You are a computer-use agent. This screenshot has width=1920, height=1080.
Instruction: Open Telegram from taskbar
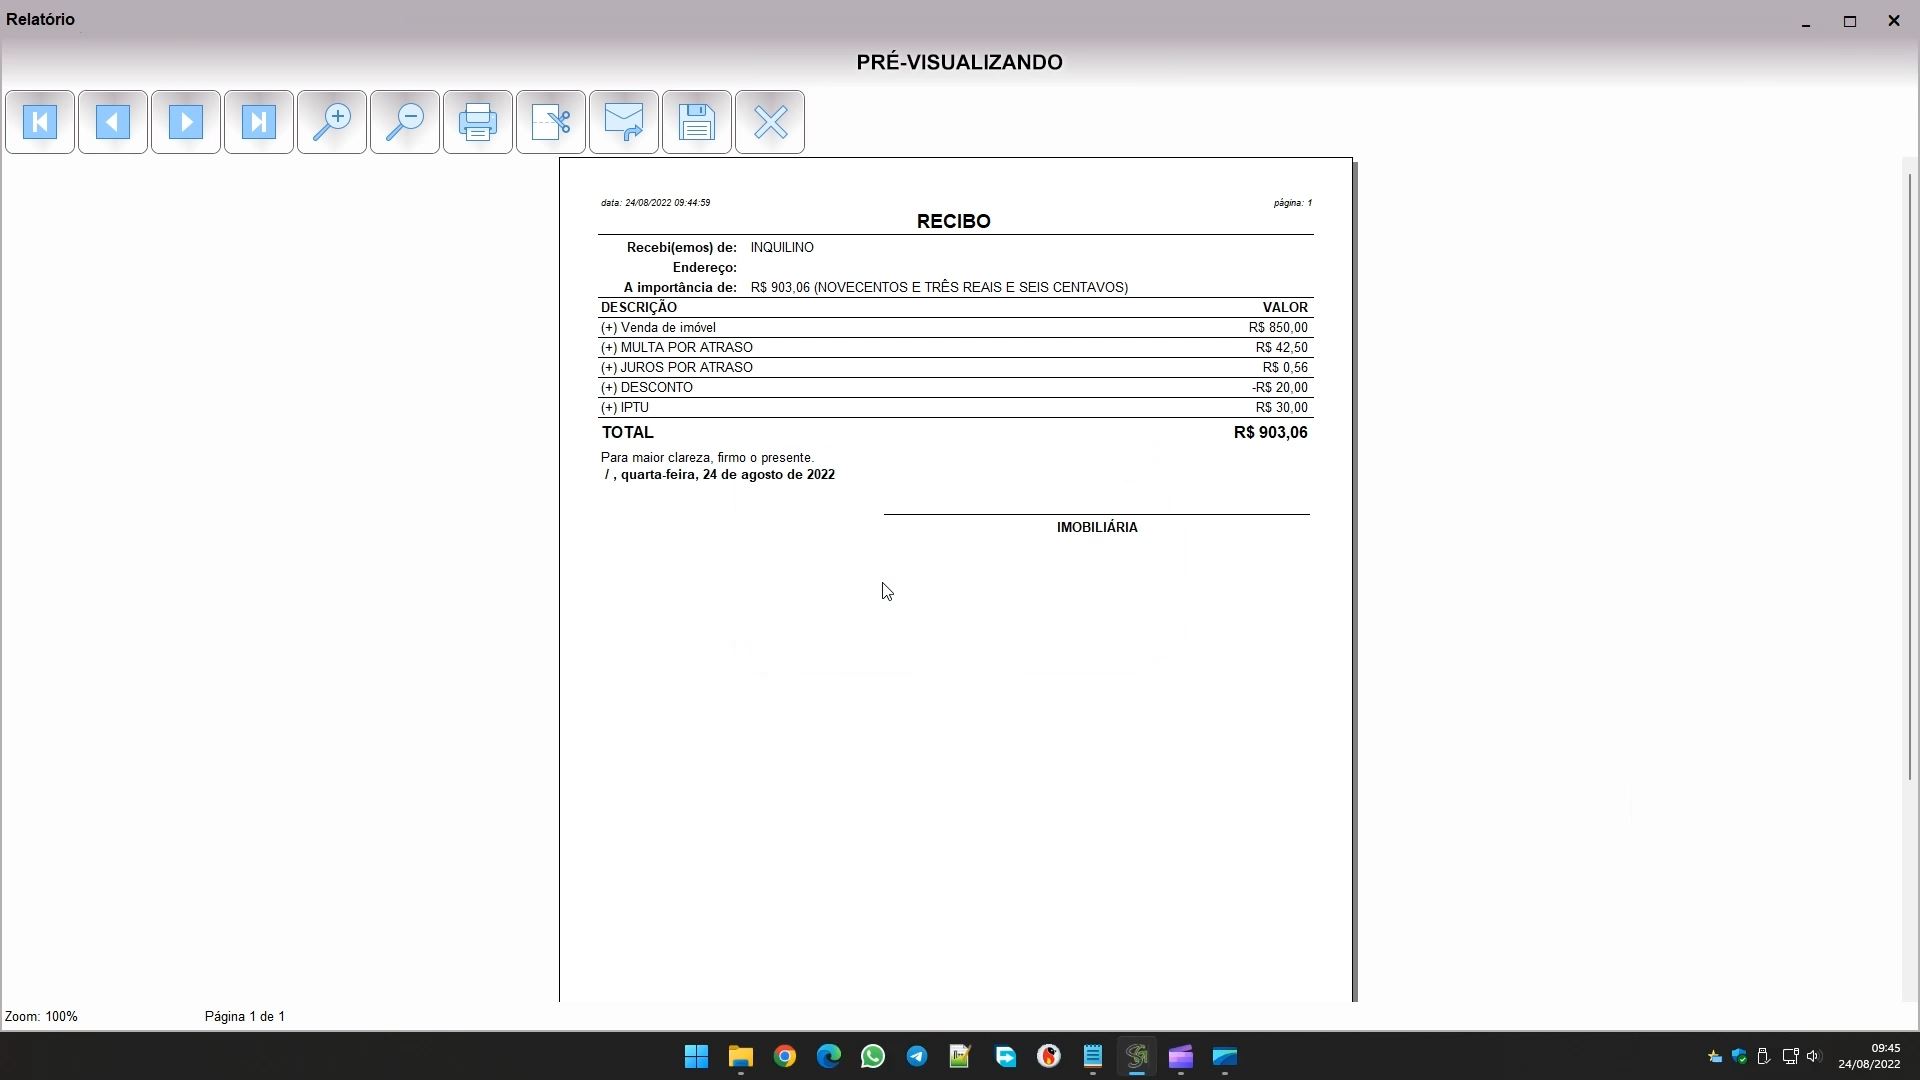point(917,1056)
